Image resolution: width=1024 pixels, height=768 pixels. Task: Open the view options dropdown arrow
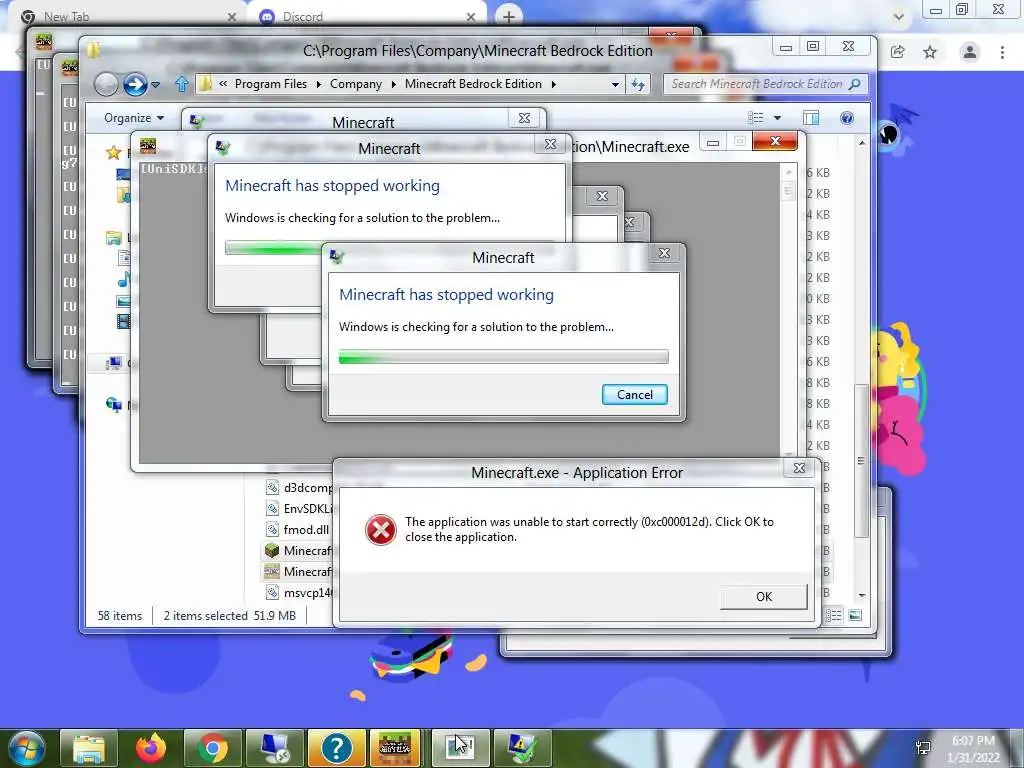pyautogui.click(x=777, y=118)
